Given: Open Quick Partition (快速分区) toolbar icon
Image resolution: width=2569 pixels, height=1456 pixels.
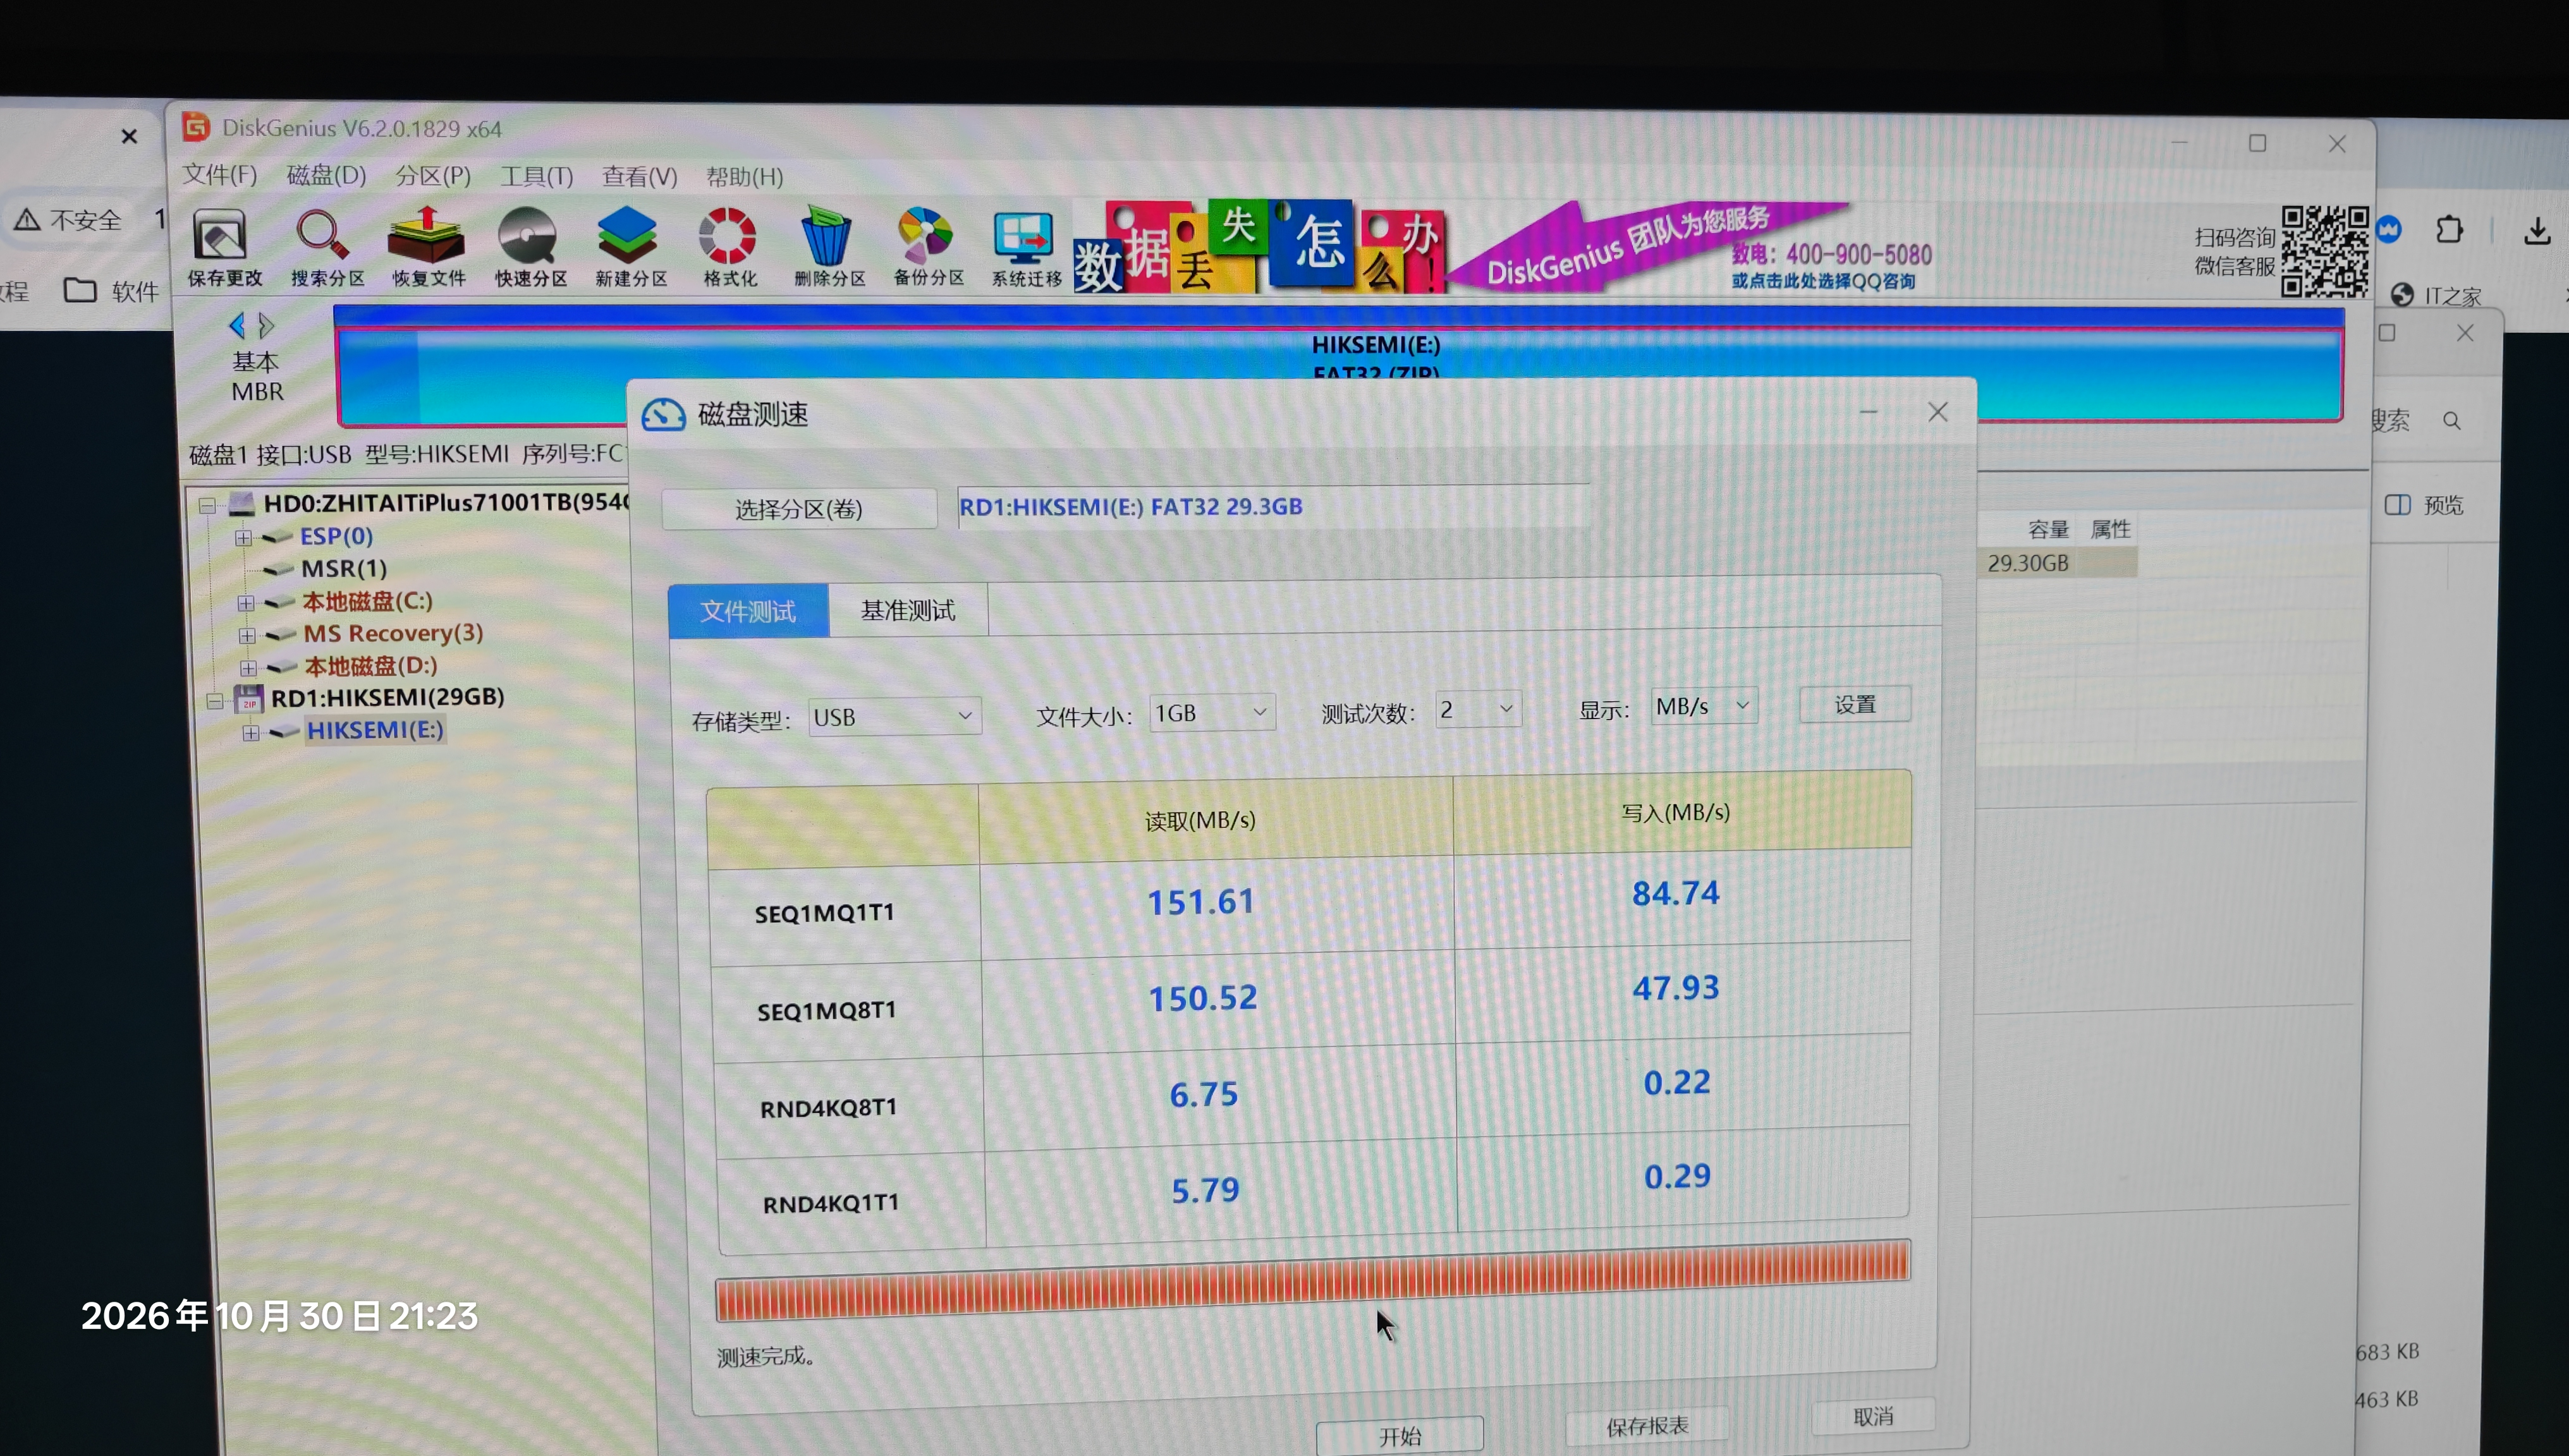Looking at the screenshot, I should 530,248.
